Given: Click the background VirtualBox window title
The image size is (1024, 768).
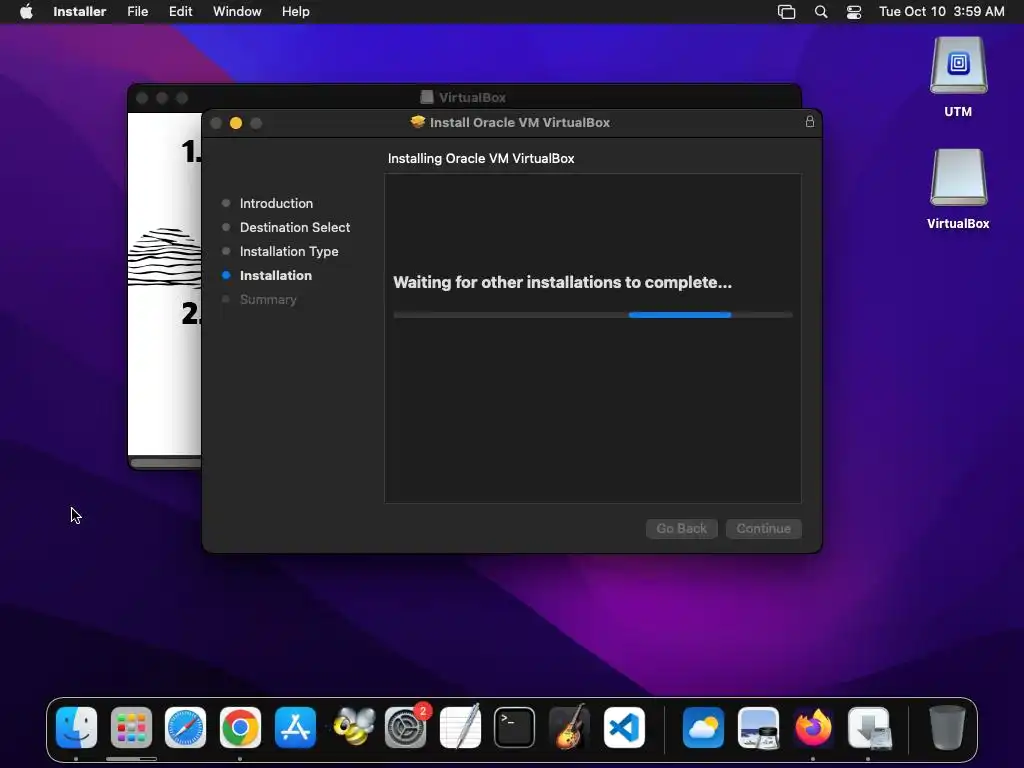Looking at the screenshot, I should pos(472,97).
